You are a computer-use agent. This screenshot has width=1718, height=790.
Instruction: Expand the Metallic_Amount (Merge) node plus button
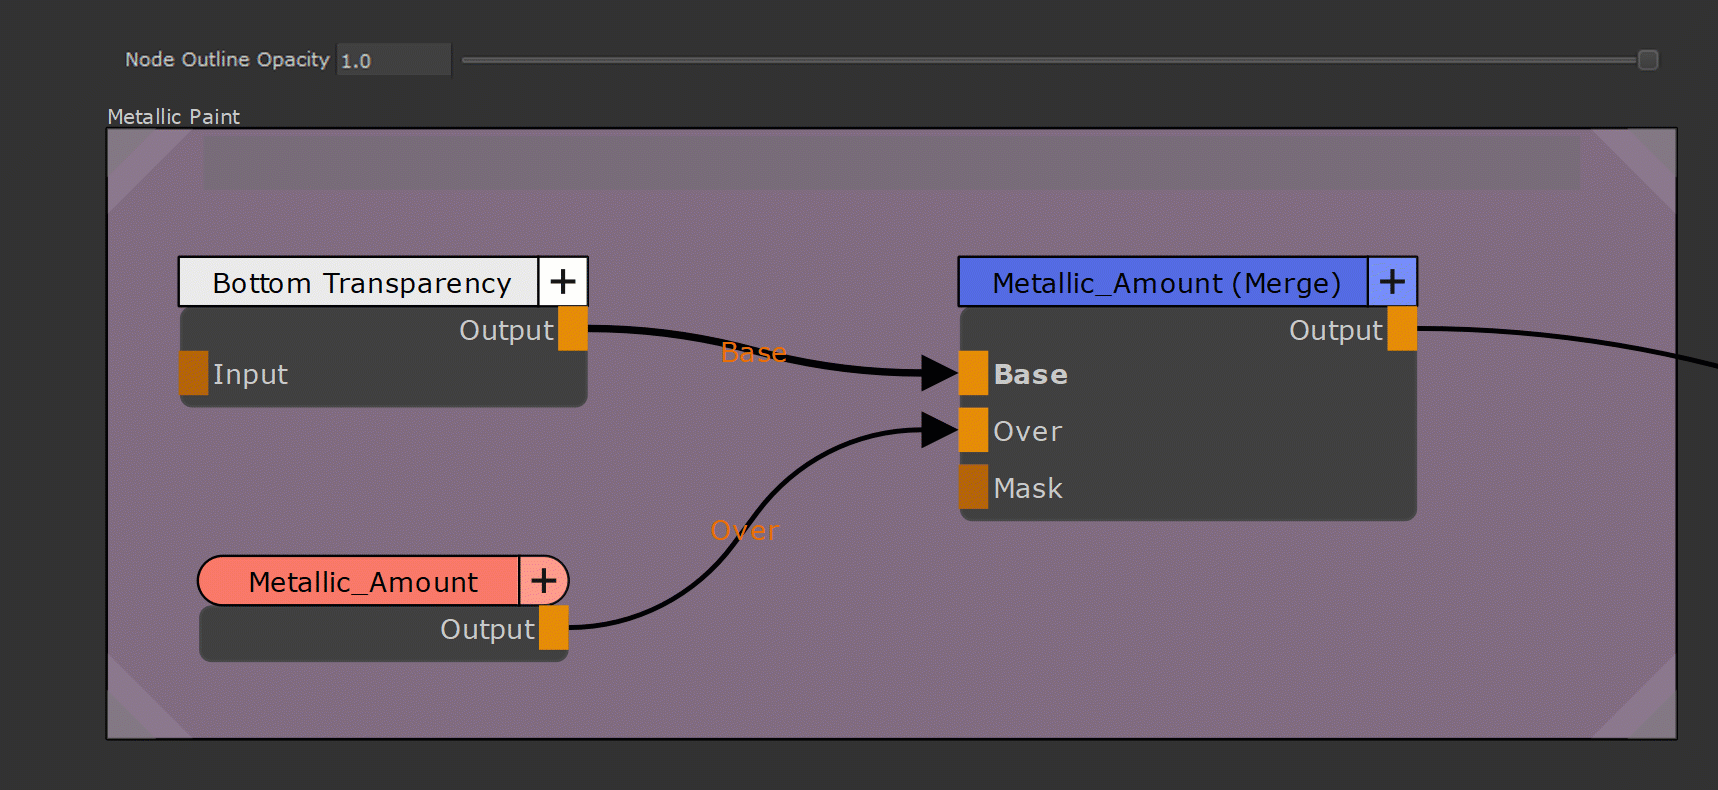(x=1392, y=282)
